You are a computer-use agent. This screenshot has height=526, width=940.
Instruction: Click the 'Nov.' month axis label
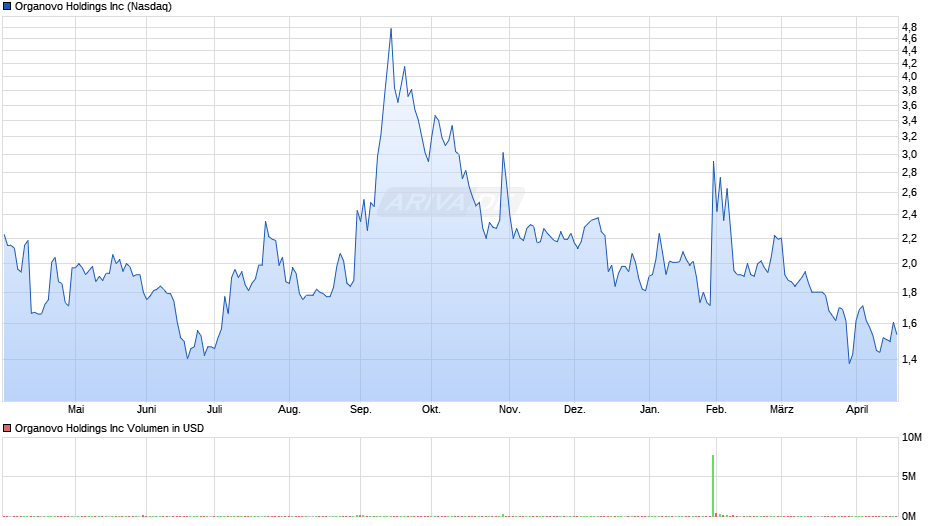tap(510, 409)
